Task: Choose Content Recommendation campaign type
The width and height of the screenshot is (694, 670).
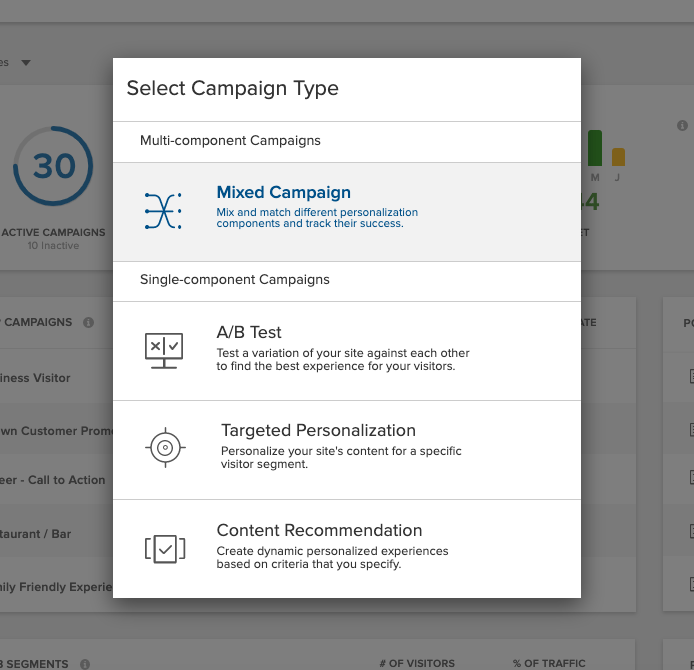Action: pyautogui.click(x=347, y=549)
